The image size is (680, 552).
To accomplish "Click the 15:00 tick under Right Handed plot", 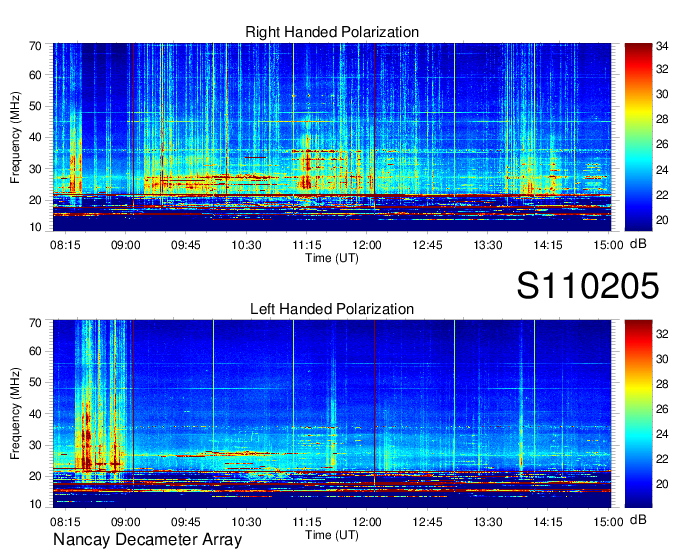I will coord(608,245).
